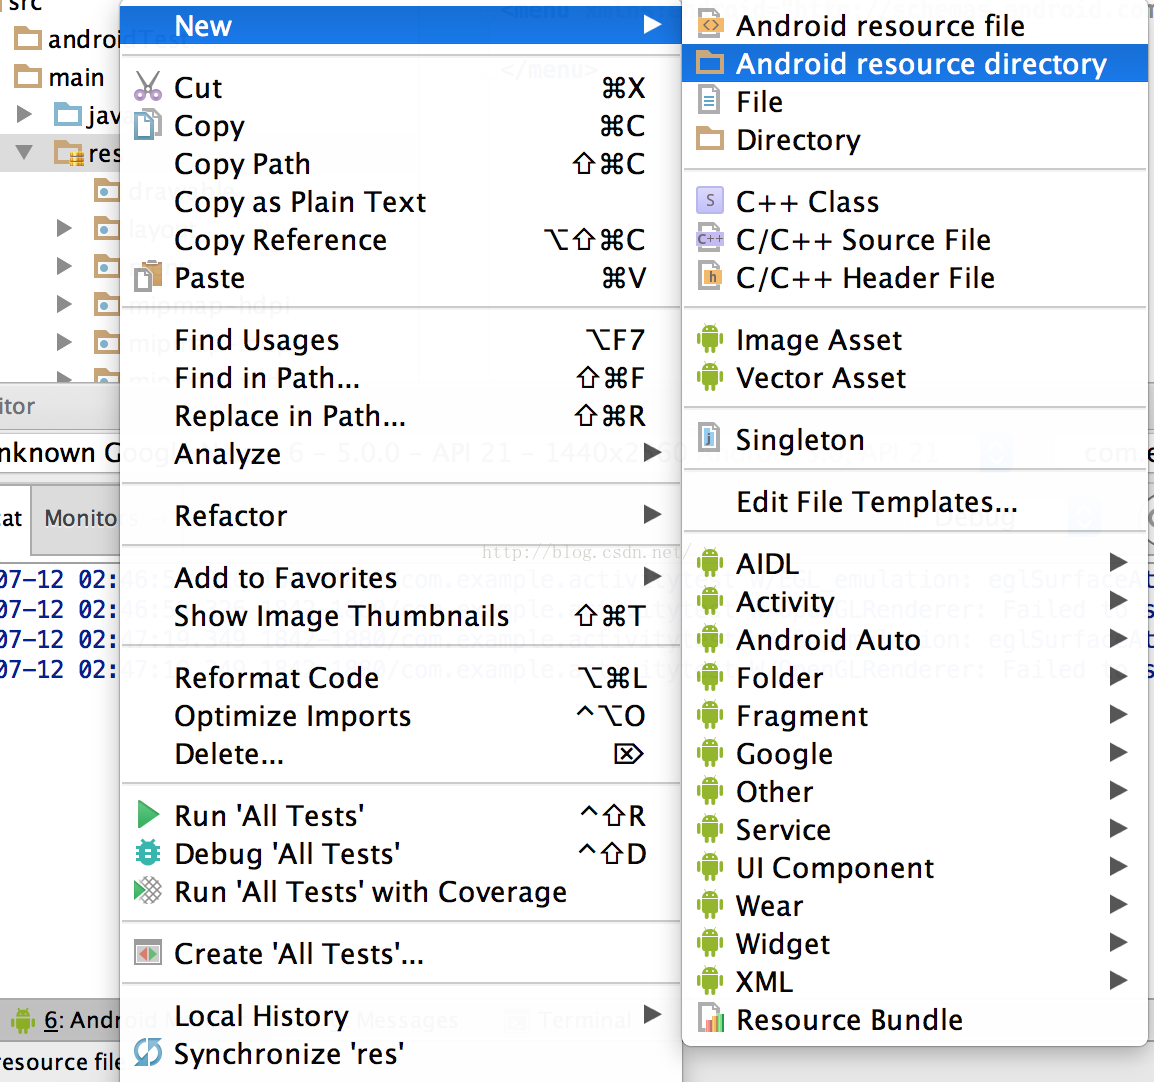Click the Resource Bundle icon
The height and width of the screenshot is (1082, 1154).
(x=710, y=1019)
